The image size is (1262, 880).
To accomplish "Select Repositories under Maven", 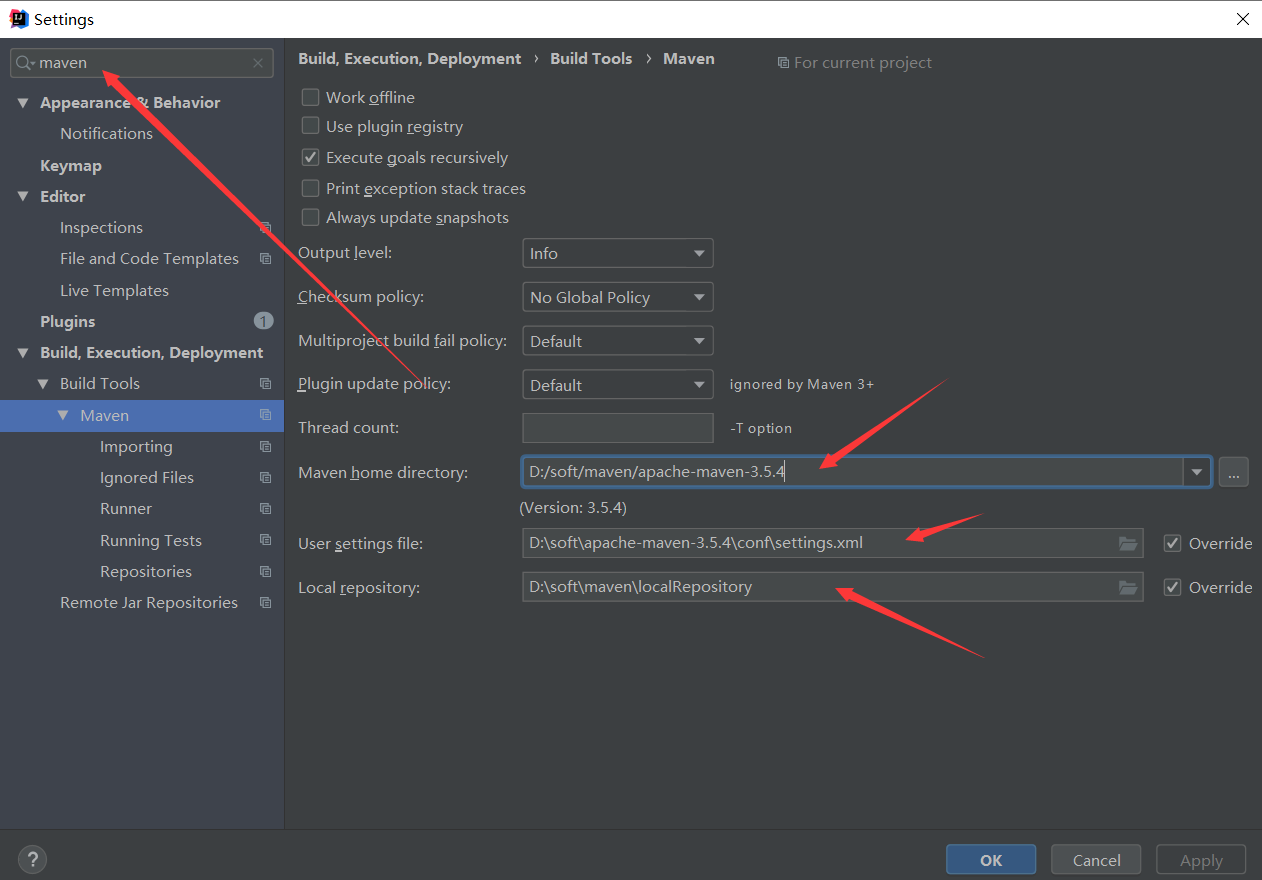I will coord(146,572).
